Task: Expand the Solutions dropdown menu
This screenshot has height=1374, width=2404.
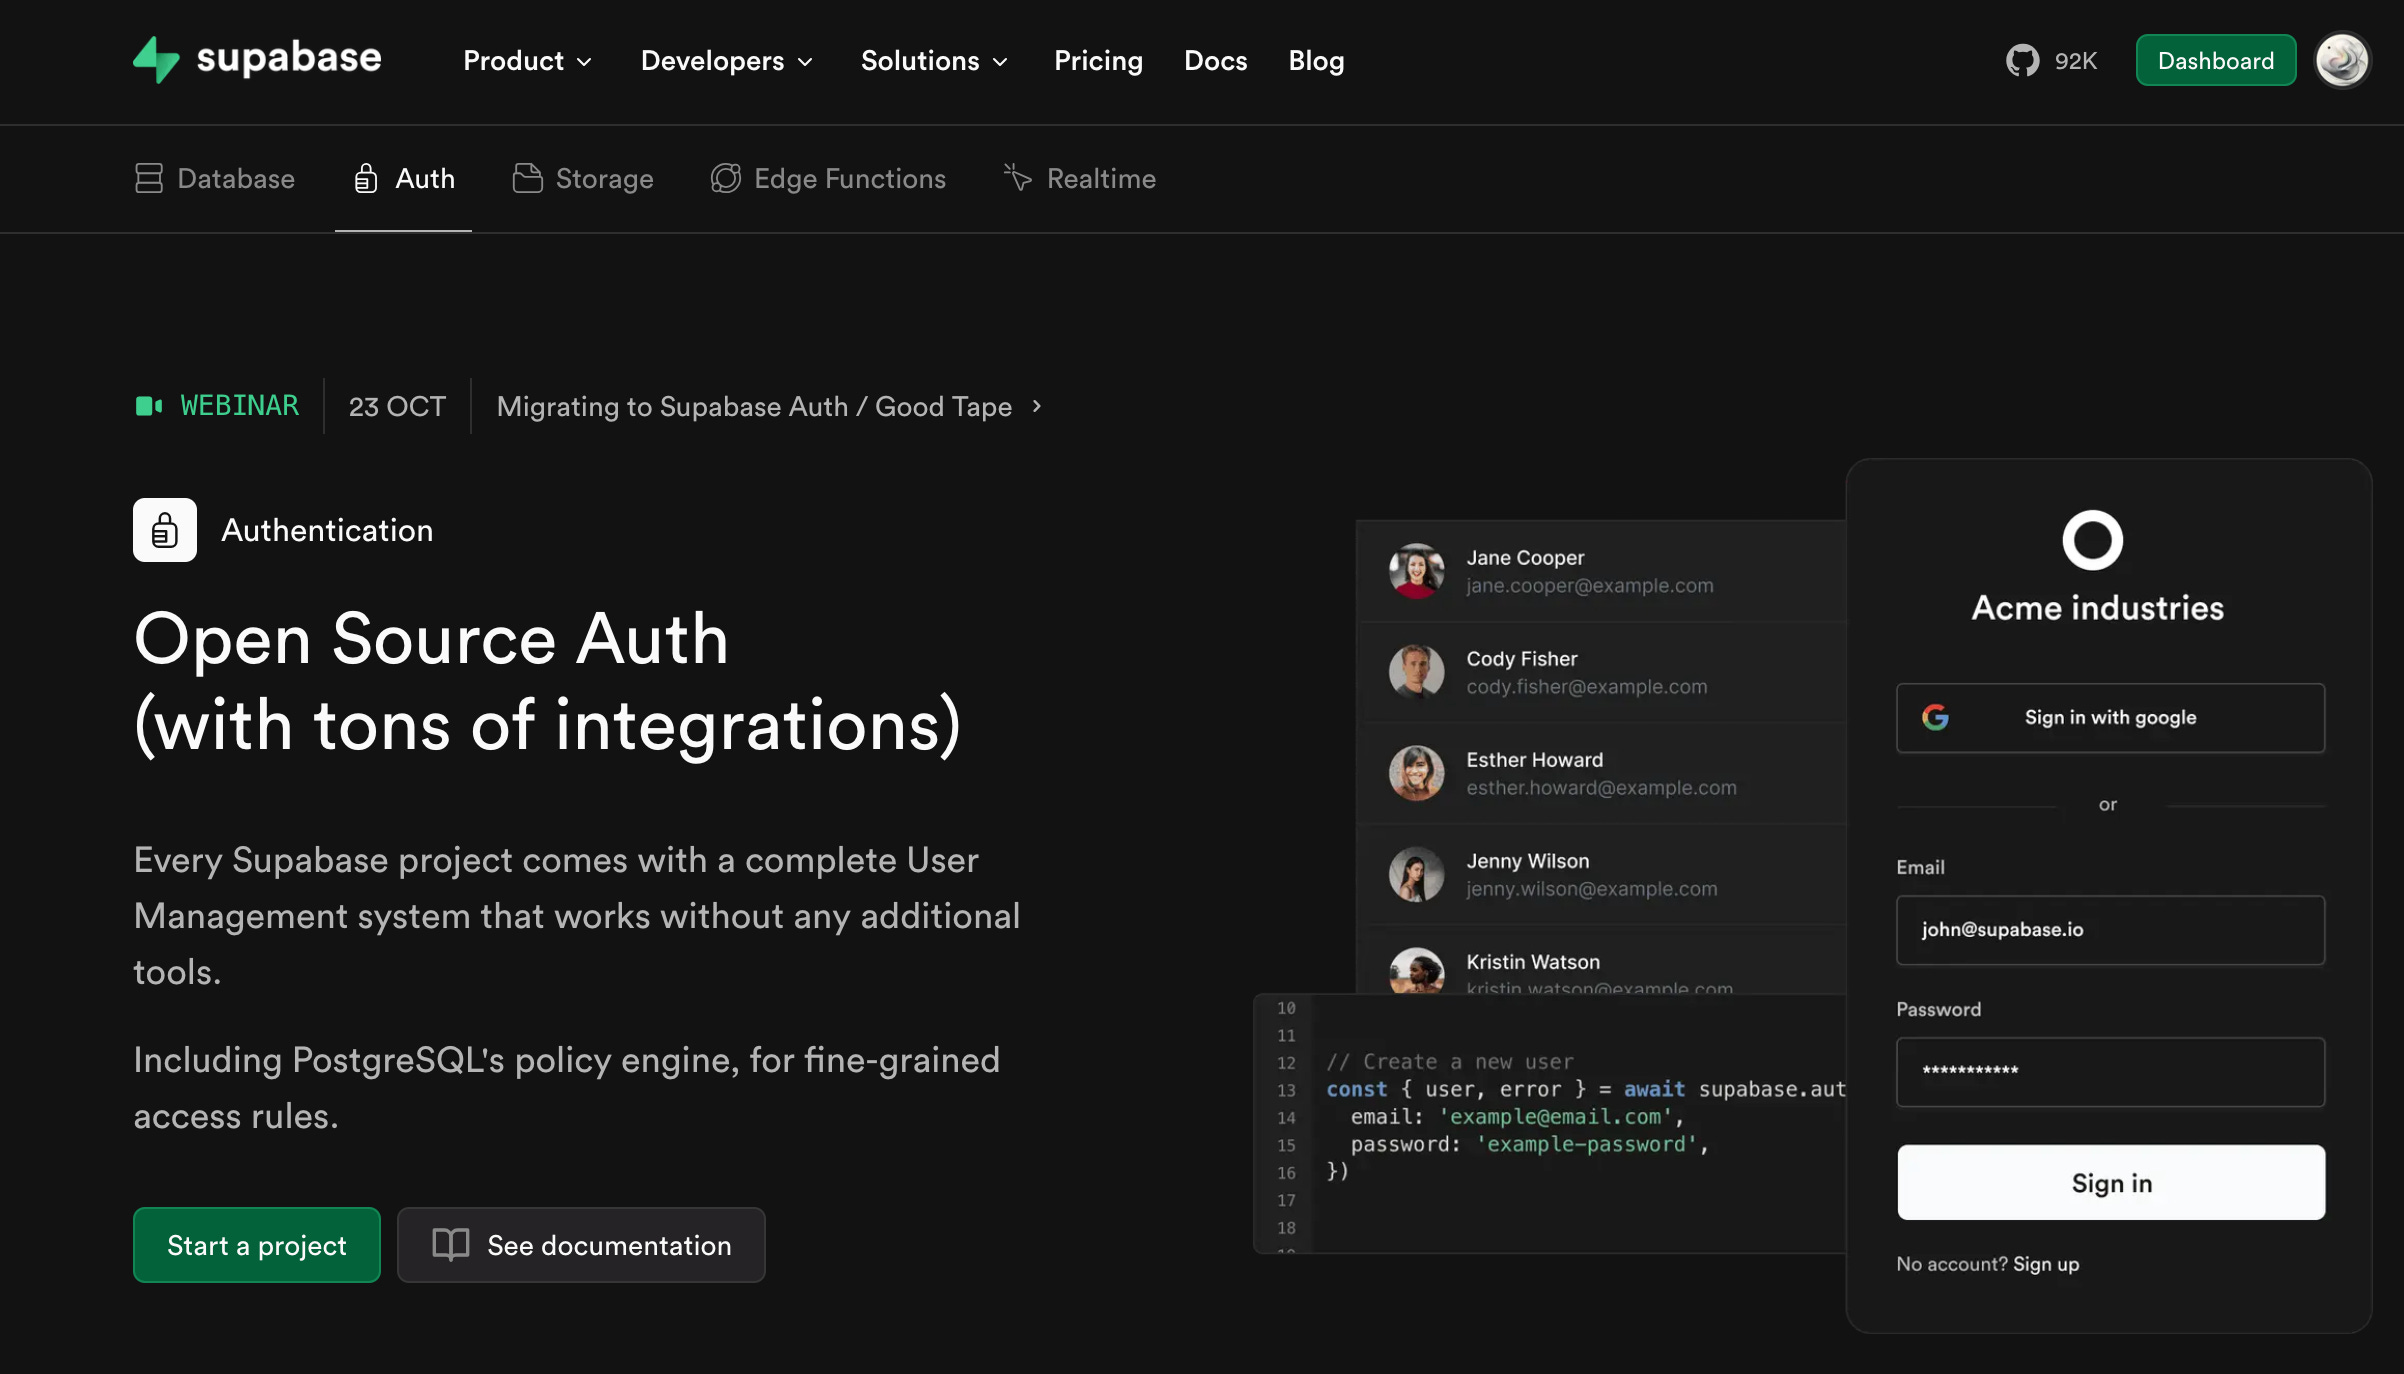Action: point(933,61)
